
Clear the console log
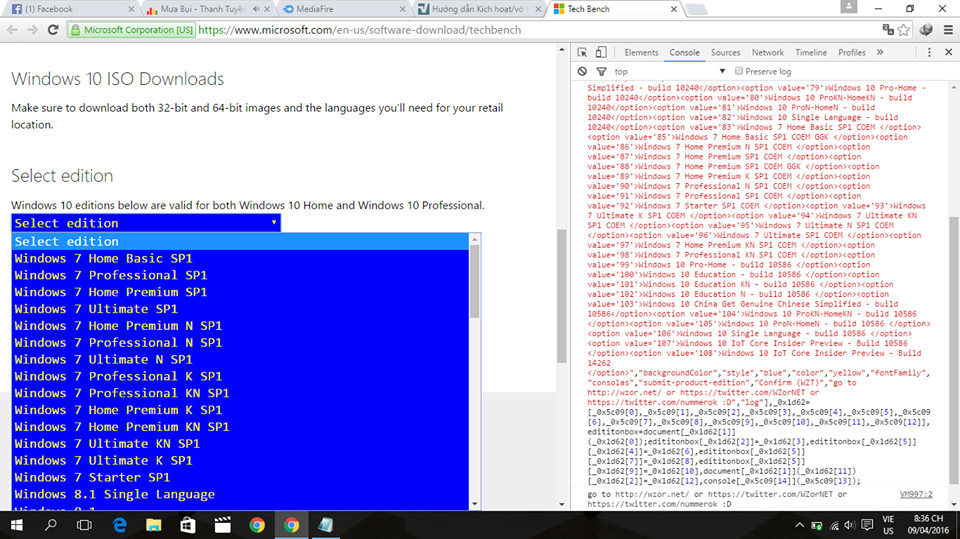click(582, 72)
